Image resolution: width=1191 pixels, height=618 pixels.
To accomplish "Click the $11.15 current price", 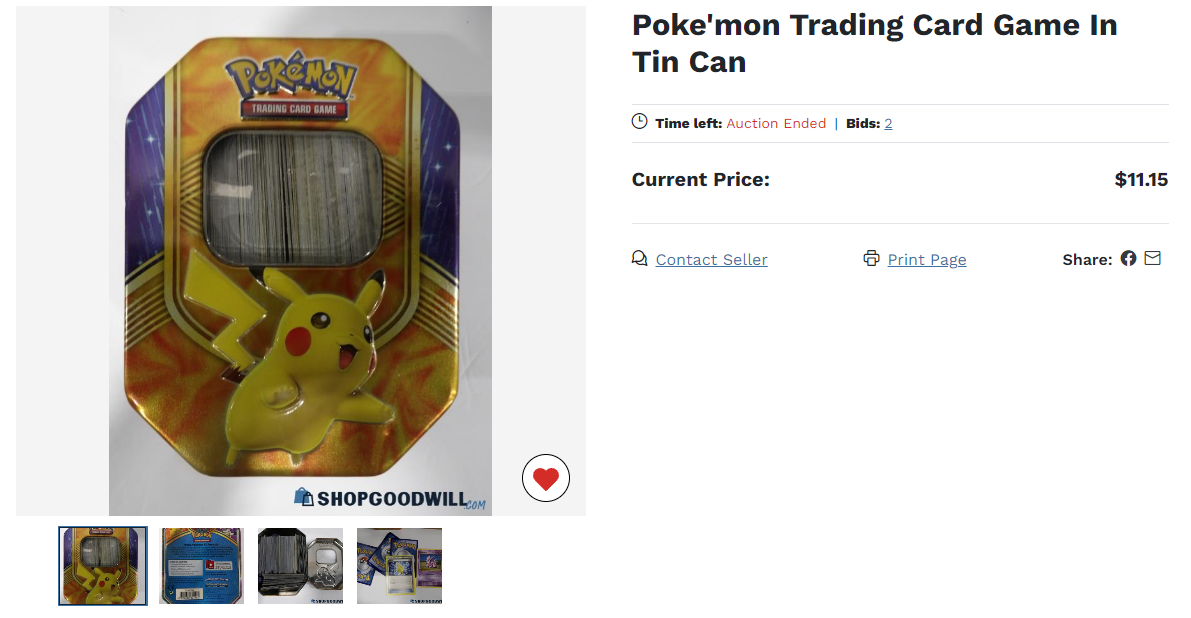I will 1141,179.
